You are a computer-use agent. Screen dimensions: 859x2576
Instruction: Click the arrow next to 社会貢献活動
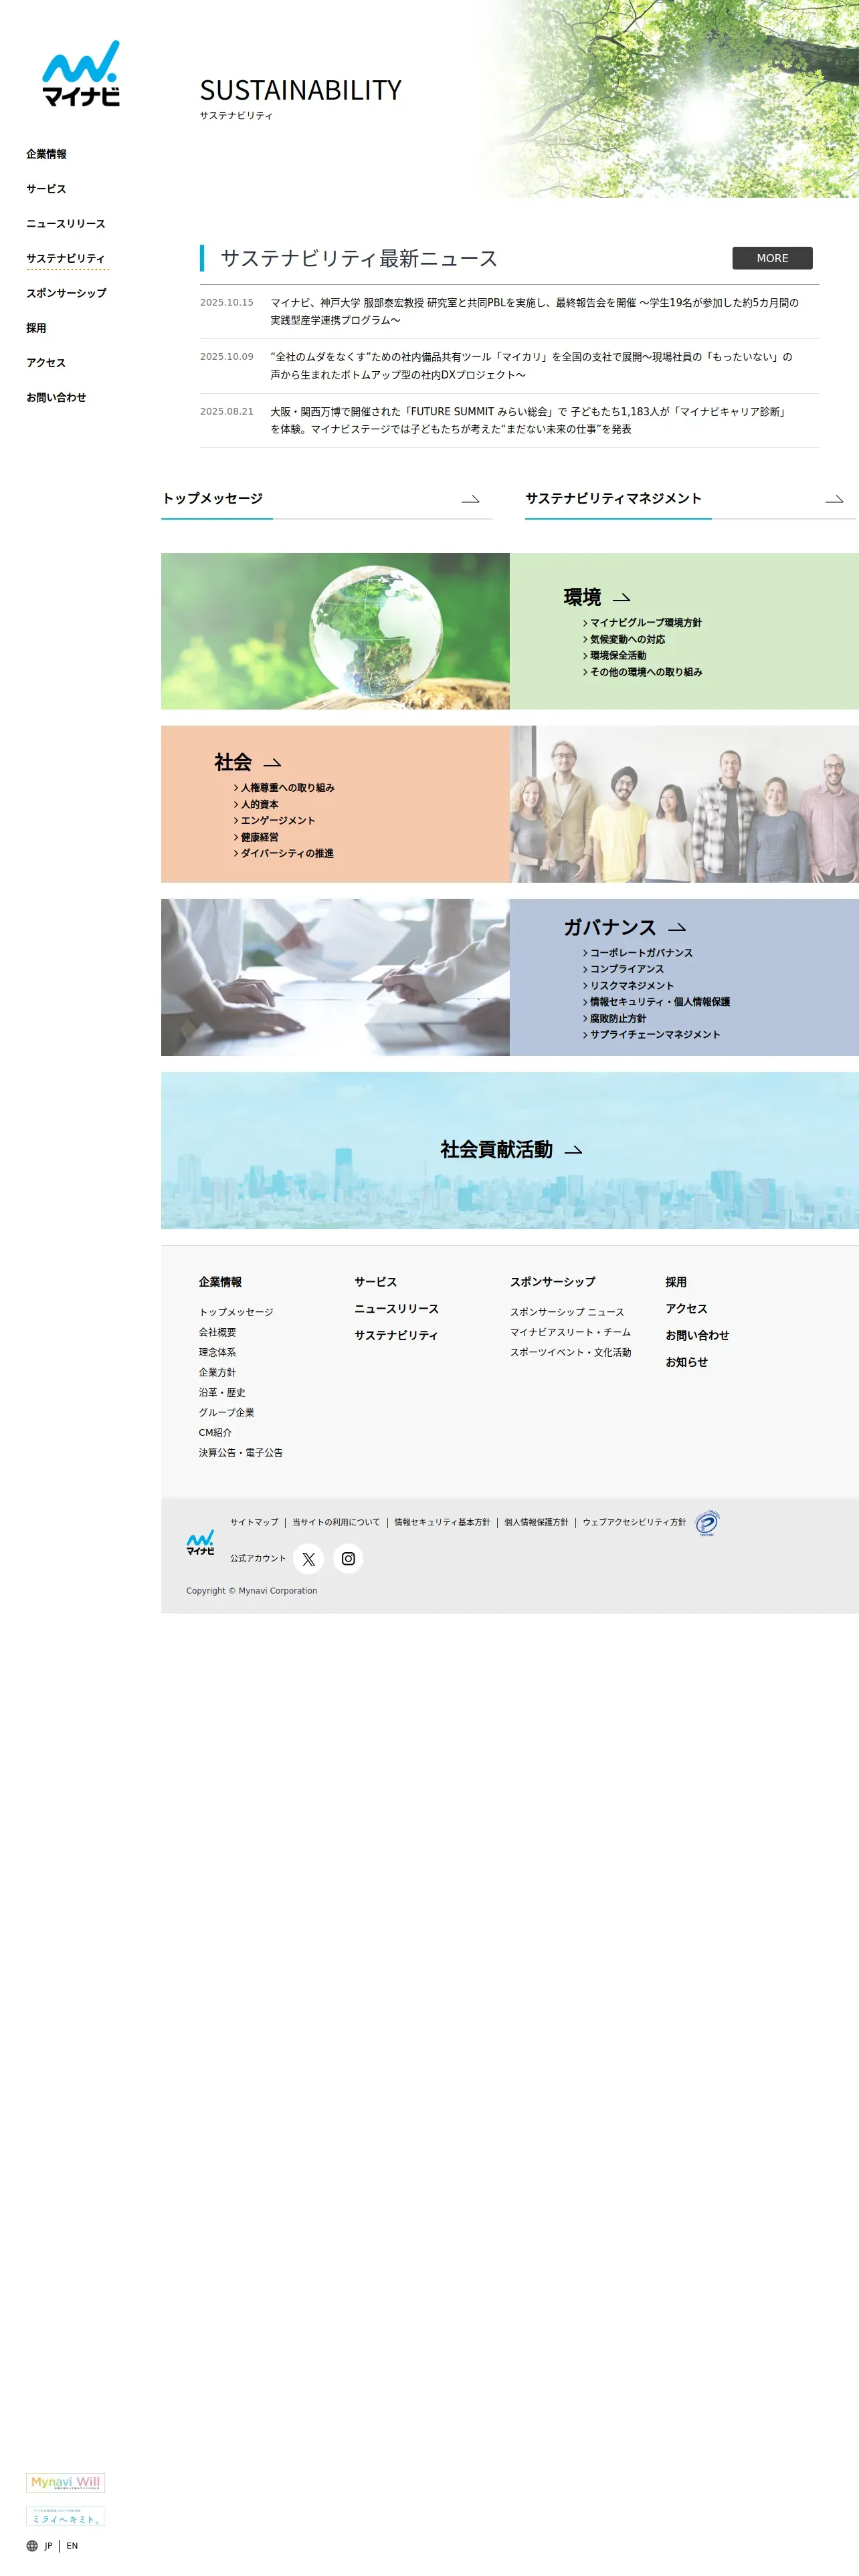(x=573, y=1150)
